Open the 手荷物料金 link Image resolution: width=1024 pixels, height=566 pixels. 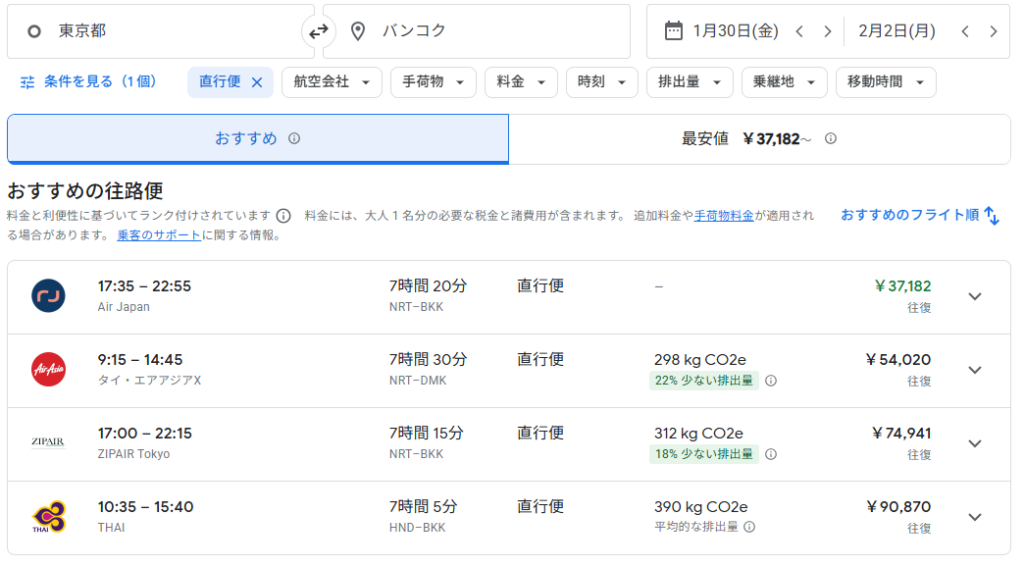pyautogui.click(x=724, y=215)
